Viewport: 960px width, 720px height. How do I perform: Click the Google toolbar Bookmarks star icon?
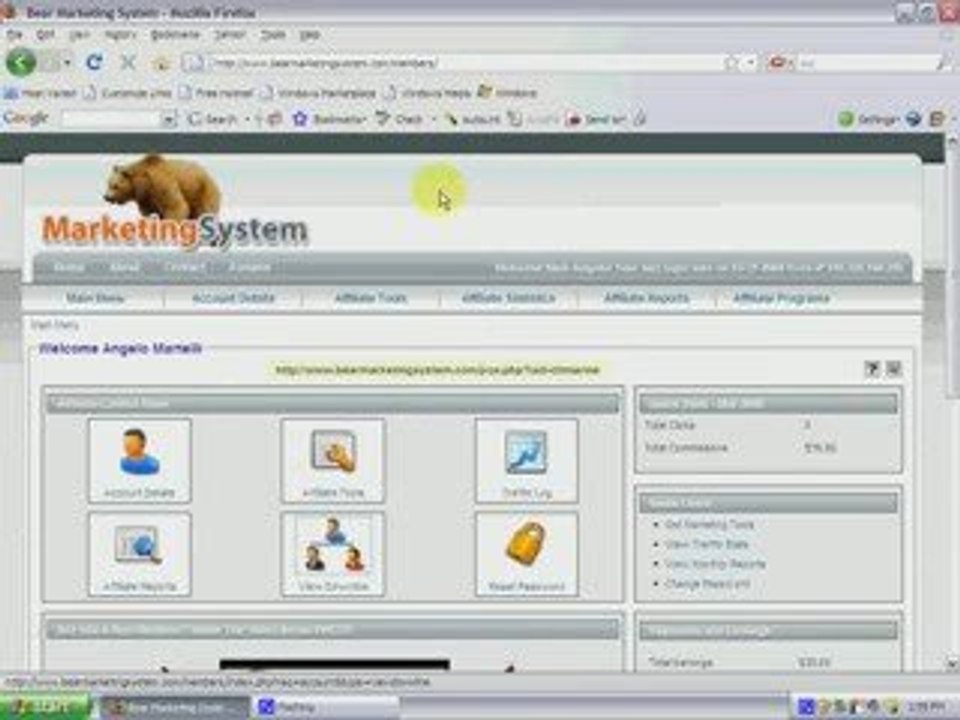[299, 119]
